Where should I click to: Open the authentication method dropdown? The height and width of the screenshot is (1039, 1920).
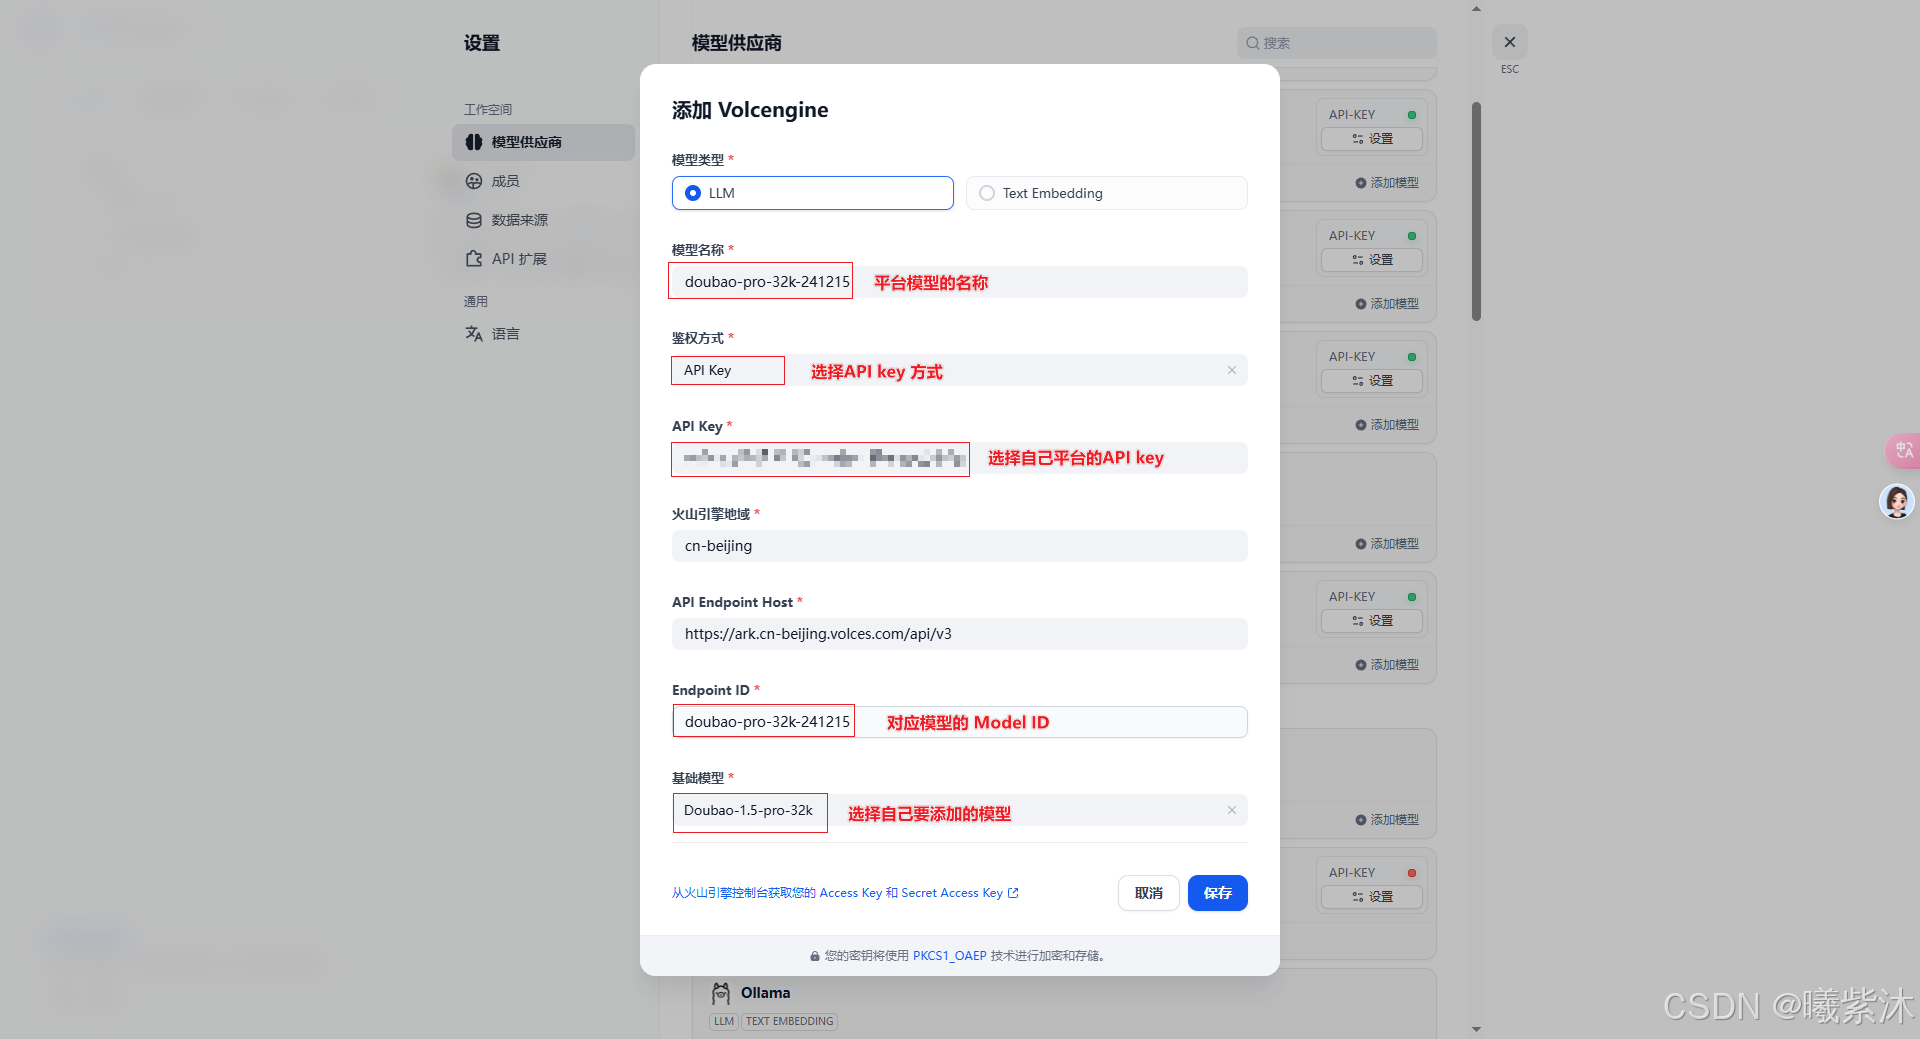tap(959, 370)
